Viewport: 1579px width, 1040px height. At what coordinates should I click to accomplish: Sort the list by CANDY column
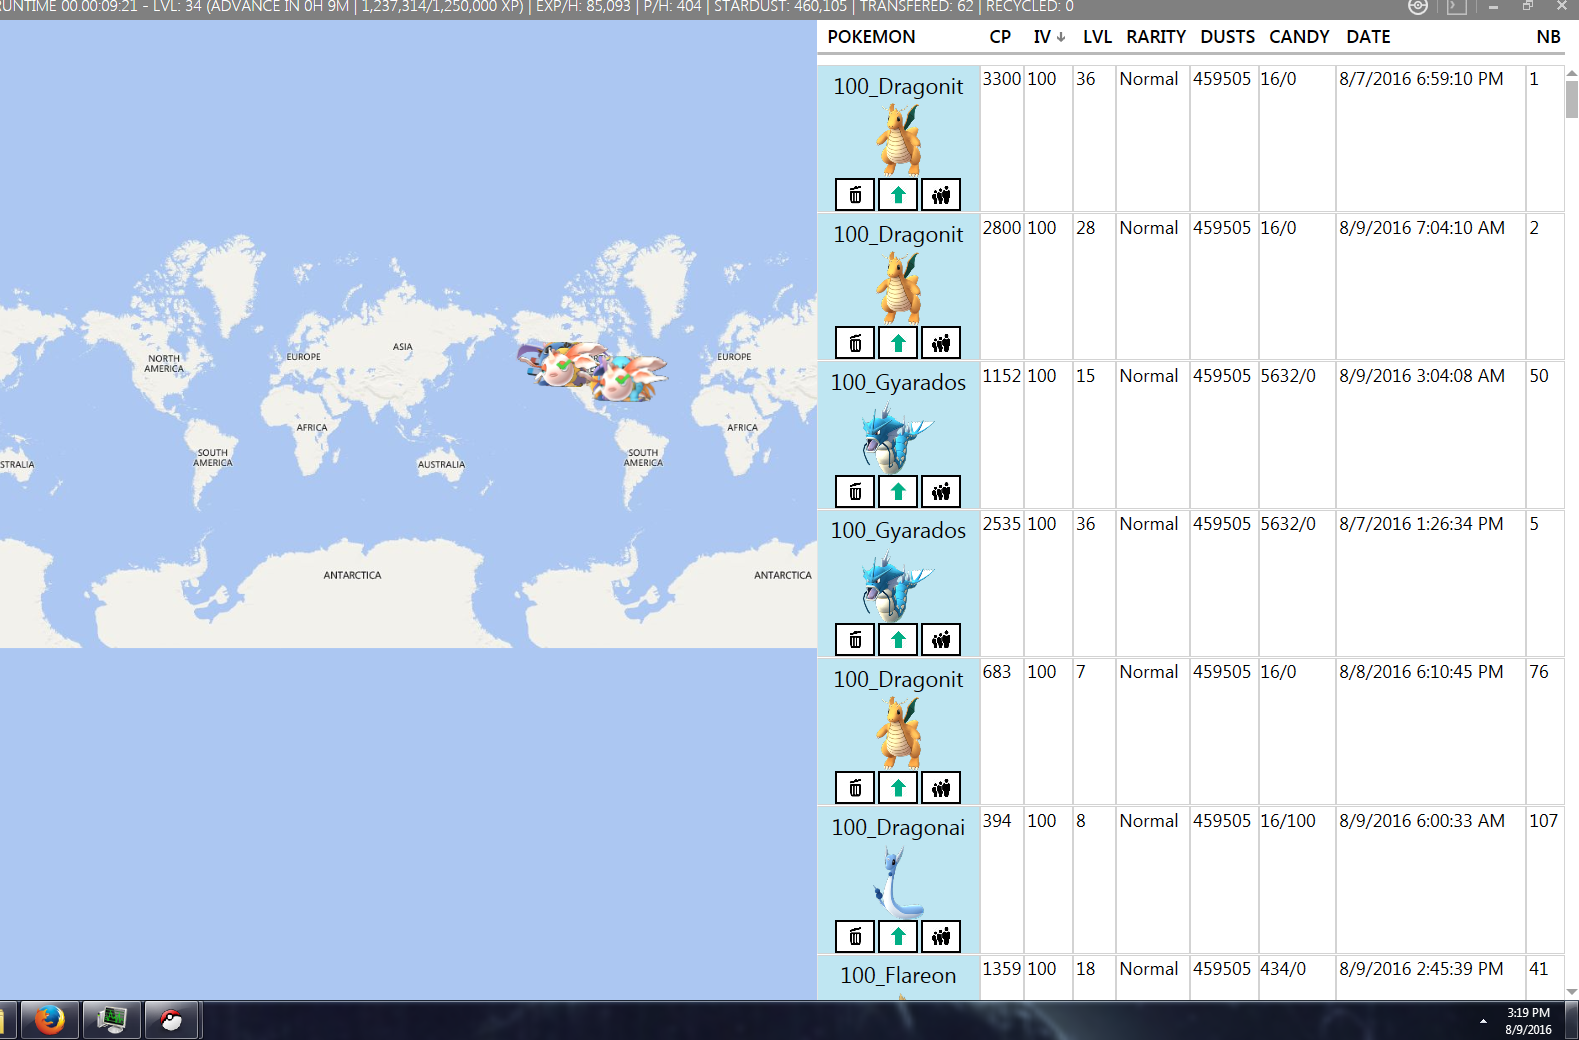[1299, 37]
